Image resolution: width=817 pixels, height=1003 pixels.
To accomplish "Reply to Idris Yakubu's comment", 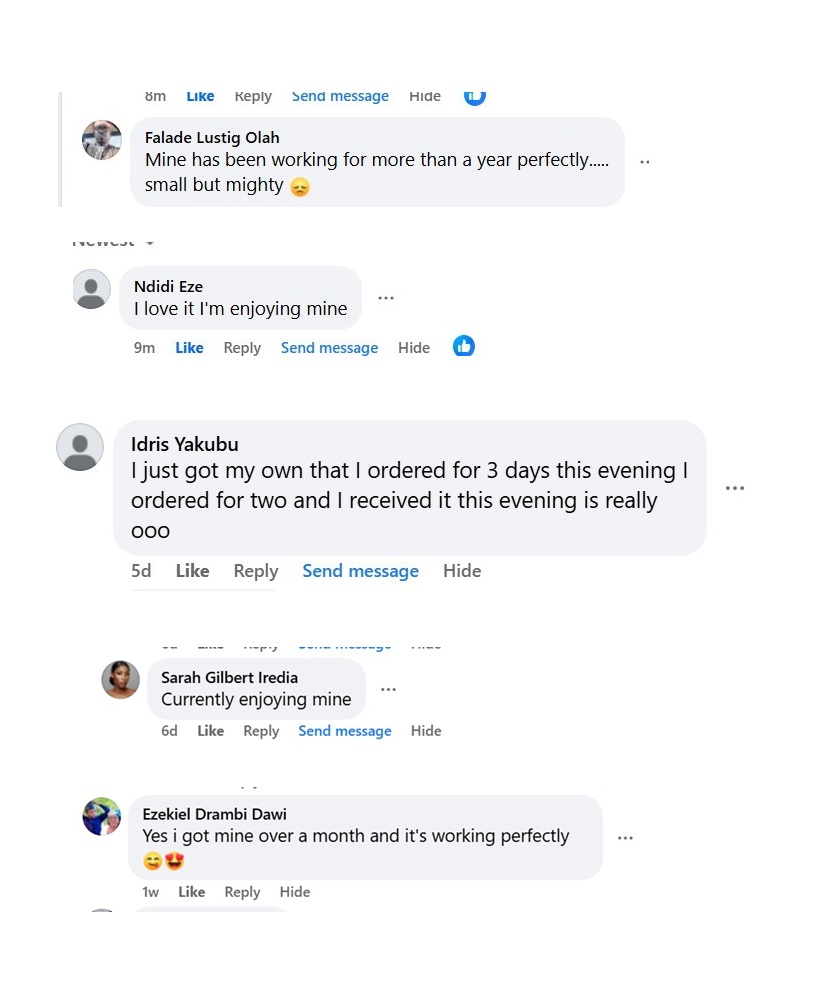I will [256, 571].
